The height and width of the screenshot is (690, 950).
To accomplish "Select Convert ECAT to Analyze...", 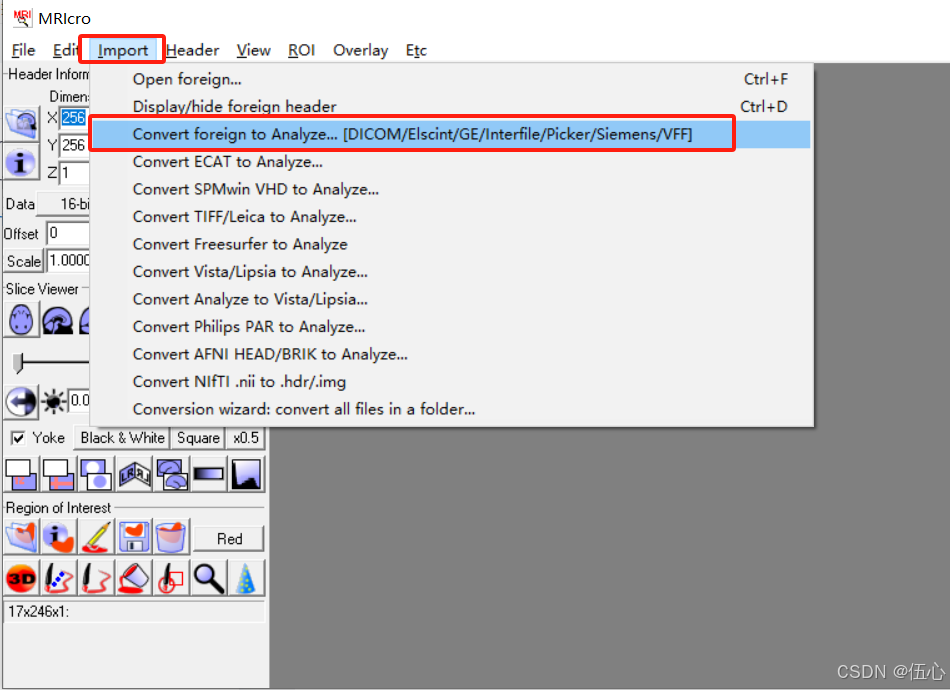I will pos(451,162).
